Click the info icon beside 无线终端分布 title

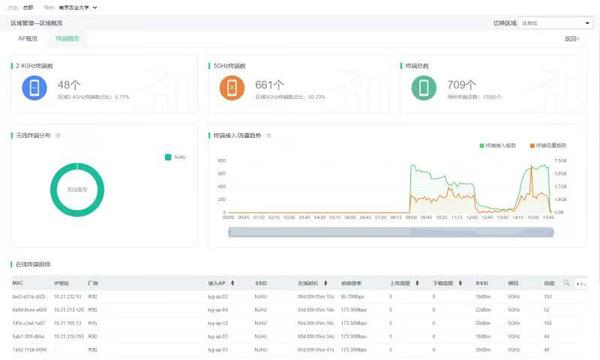[58, 135]
